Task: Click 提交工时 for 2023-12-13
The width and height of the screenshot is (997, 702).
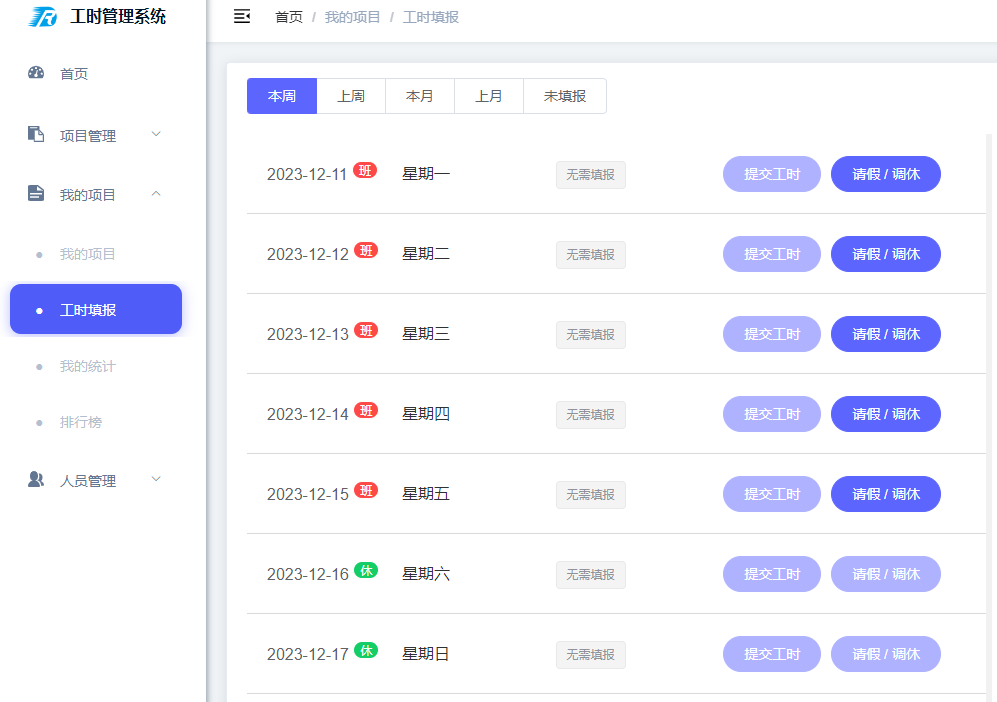Action: click(771, 334)
